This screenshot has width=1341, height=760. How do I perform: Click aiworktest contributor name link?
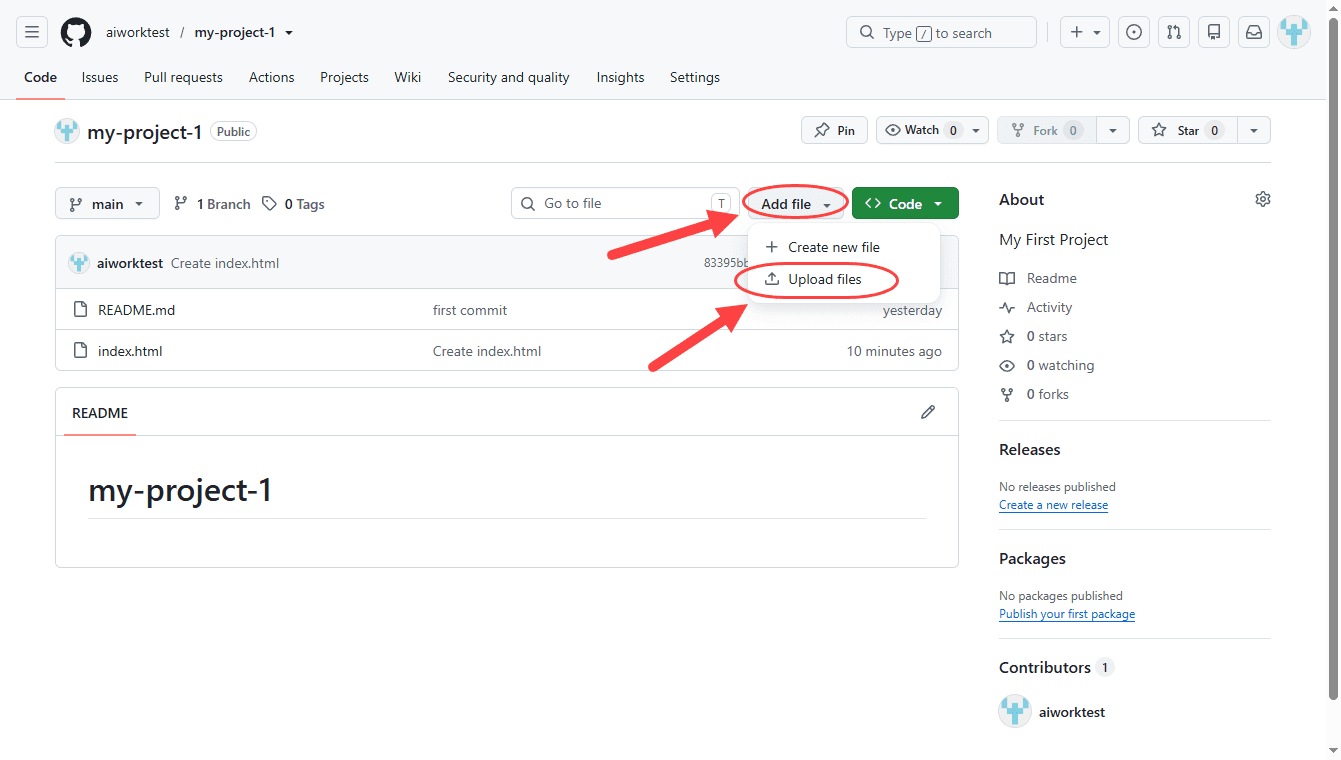[x=1072, y=712]
